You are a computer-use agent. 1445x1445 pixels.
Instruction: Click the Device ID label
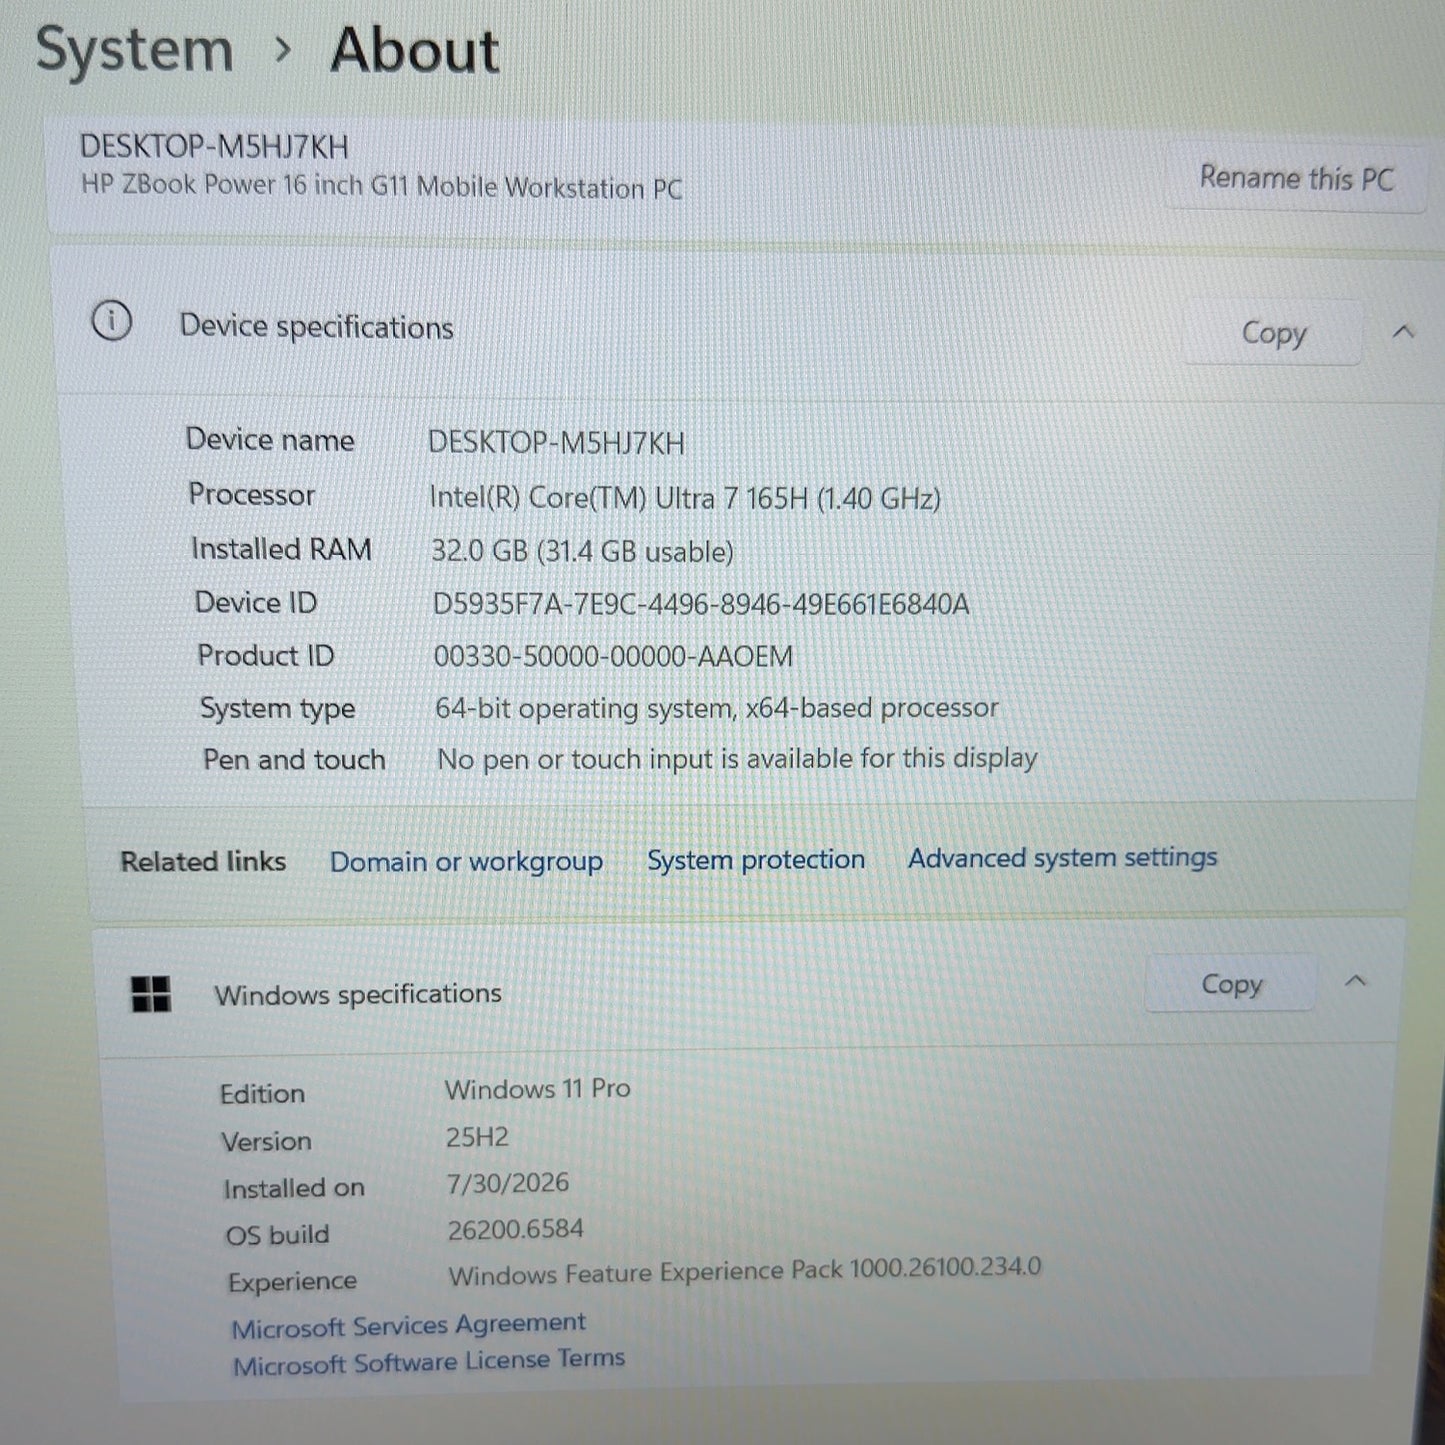(x=255, y=602)
